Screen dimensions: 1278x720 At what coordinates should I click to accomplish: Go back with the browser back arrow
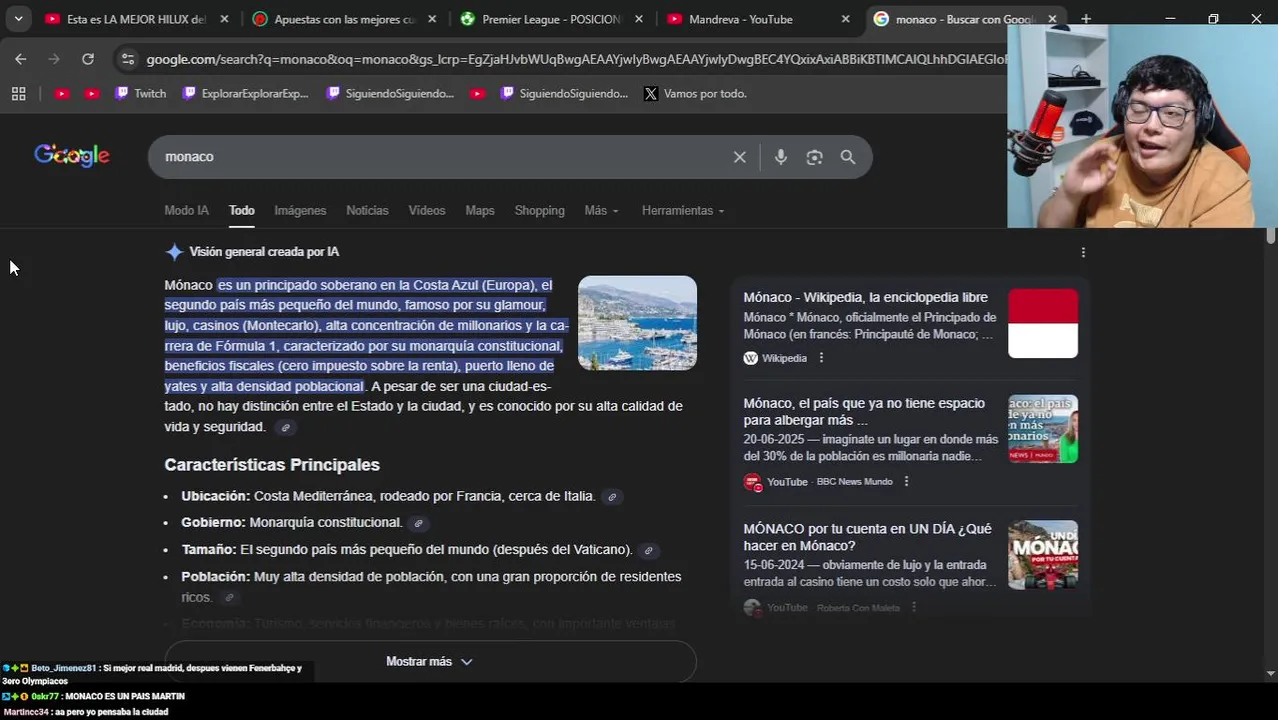(21, 59)
